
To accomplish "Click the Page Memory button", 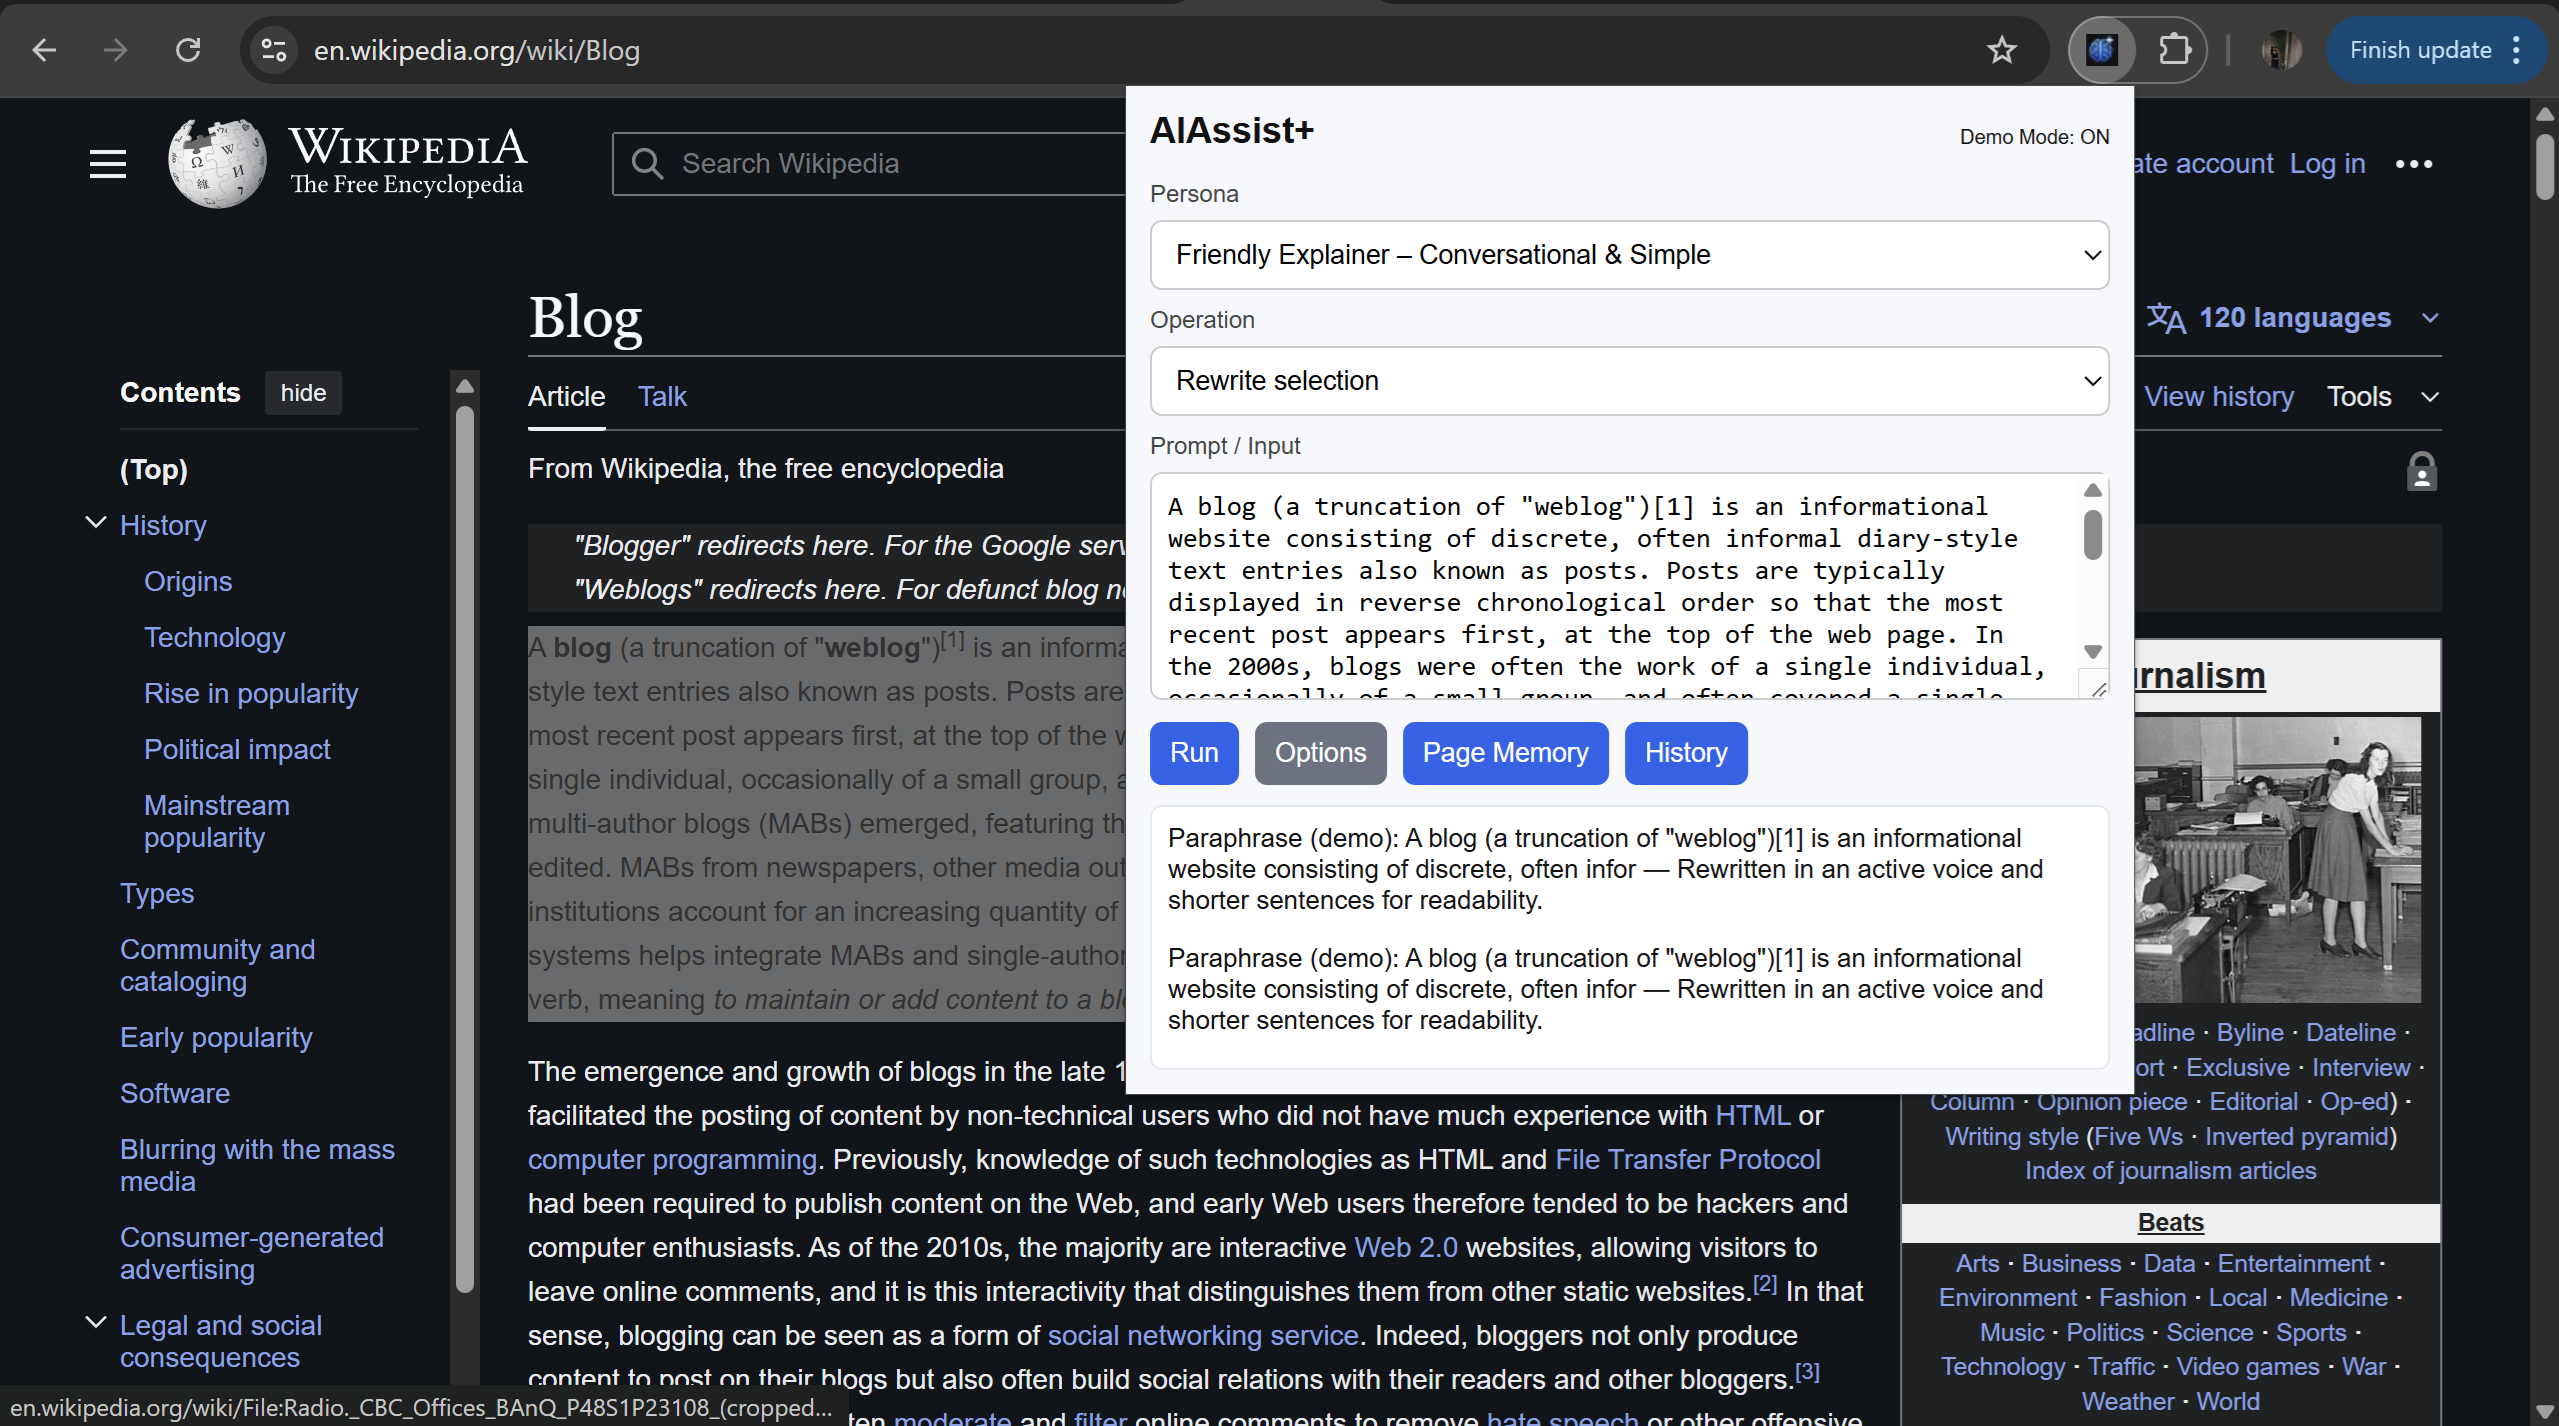I will [1505, 753].
